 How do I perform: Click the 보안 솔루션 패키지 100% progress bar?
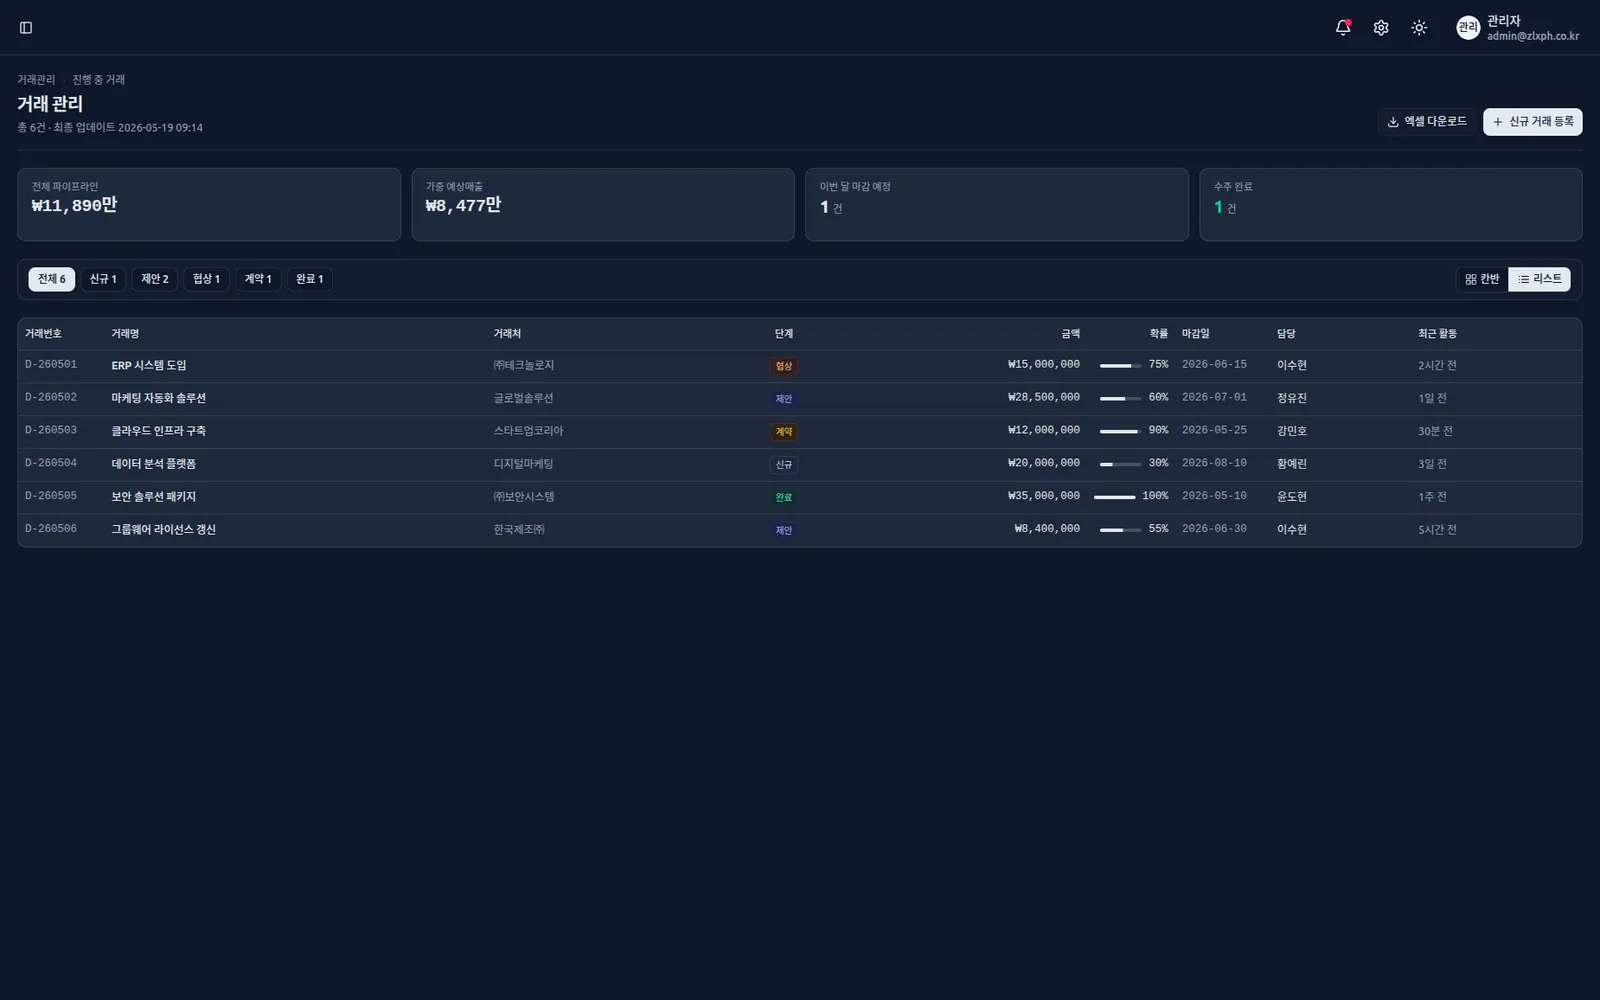click(x=1114, y=497)
